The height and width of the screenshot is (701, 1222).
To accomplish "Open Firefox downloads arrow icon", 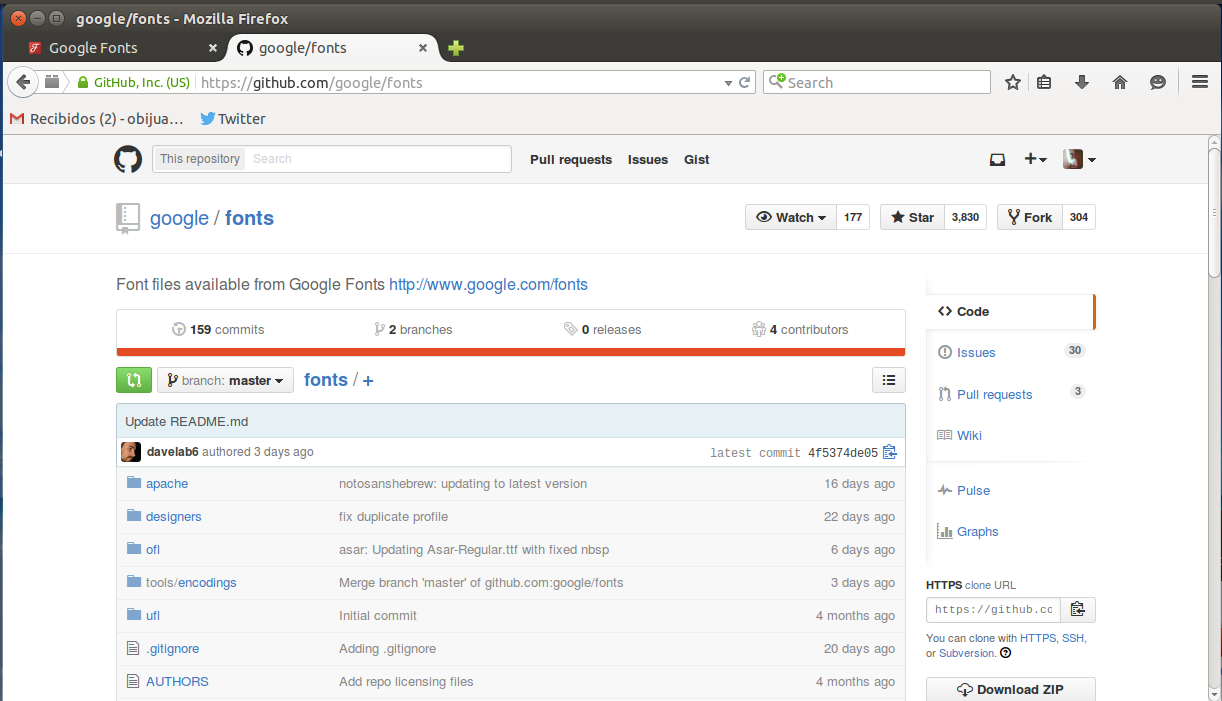I will pos(1081,82).
